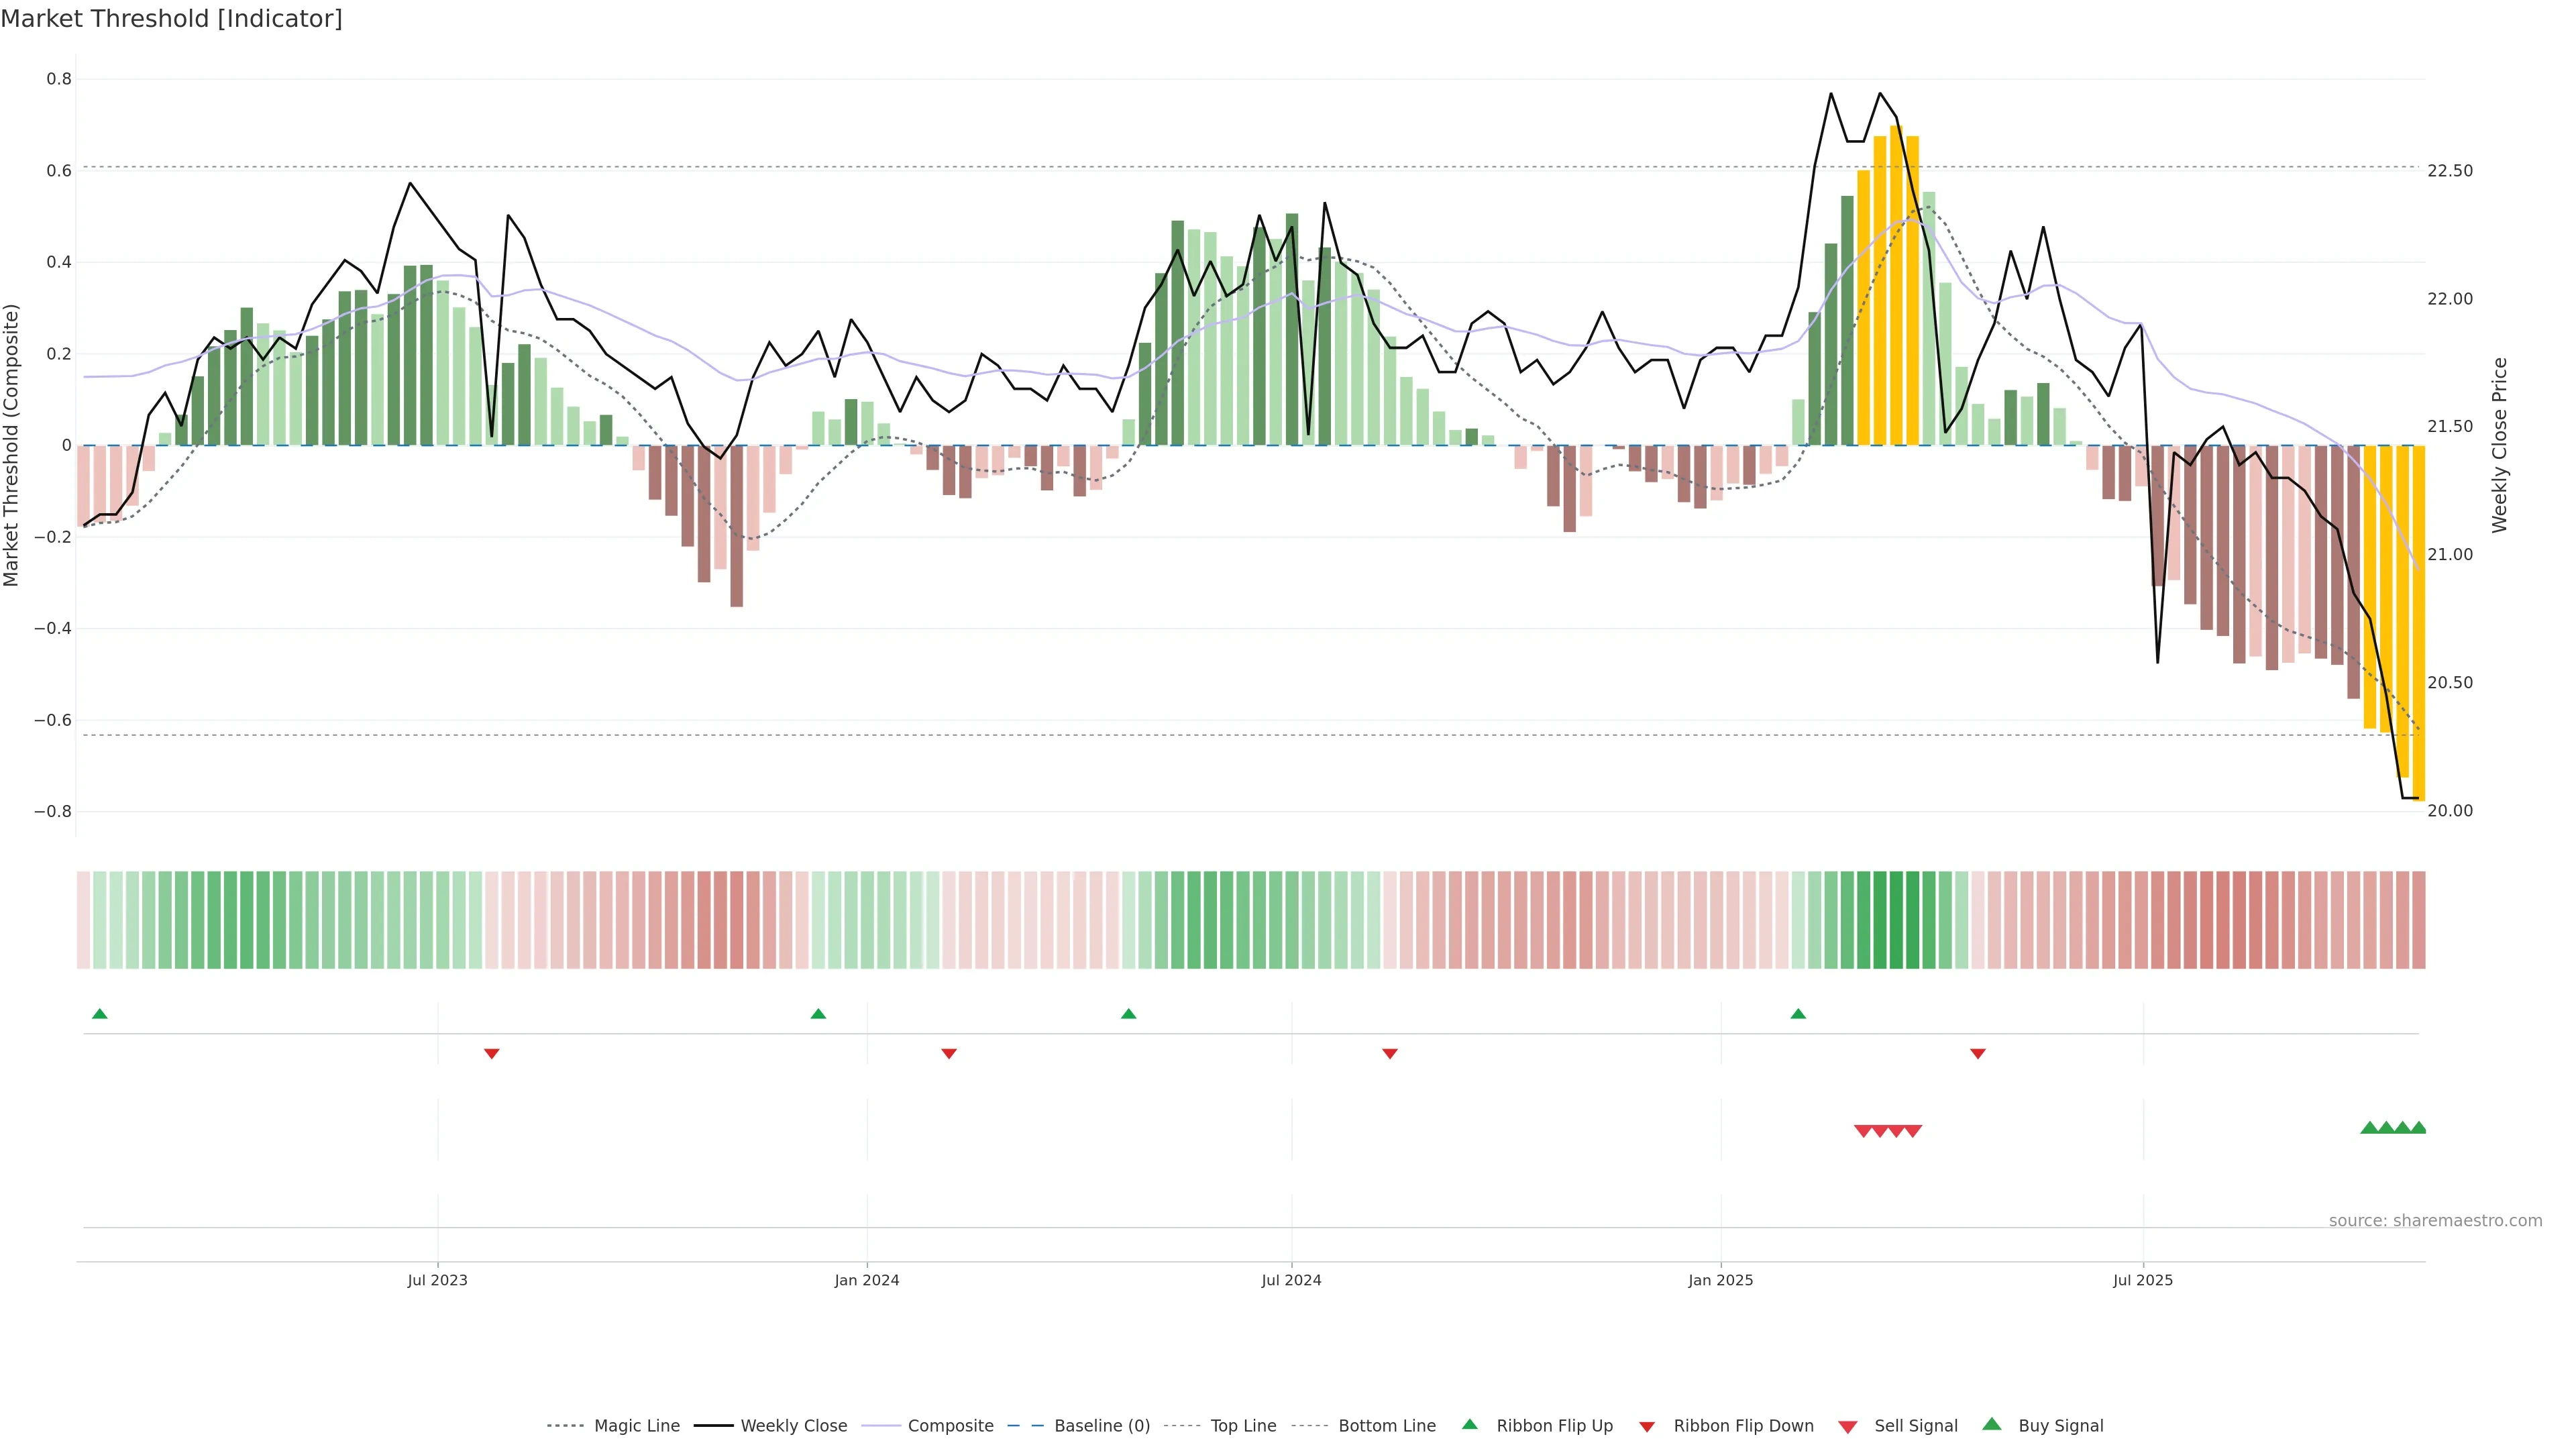
Task: Toggle the Top Line legend entry
Action: (x=1243, y=1426)
